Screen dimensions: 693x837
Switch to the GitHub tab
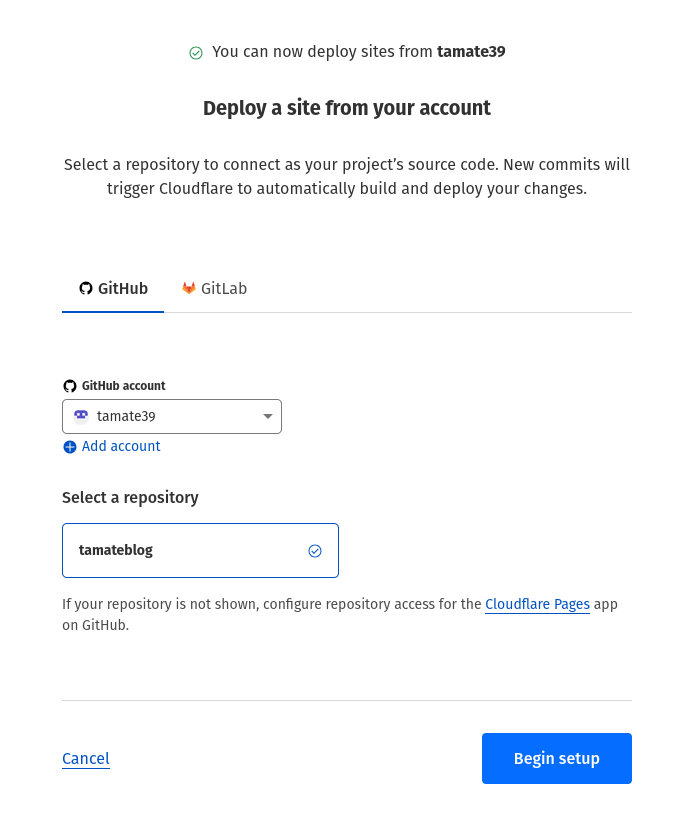tap(113, 289)
